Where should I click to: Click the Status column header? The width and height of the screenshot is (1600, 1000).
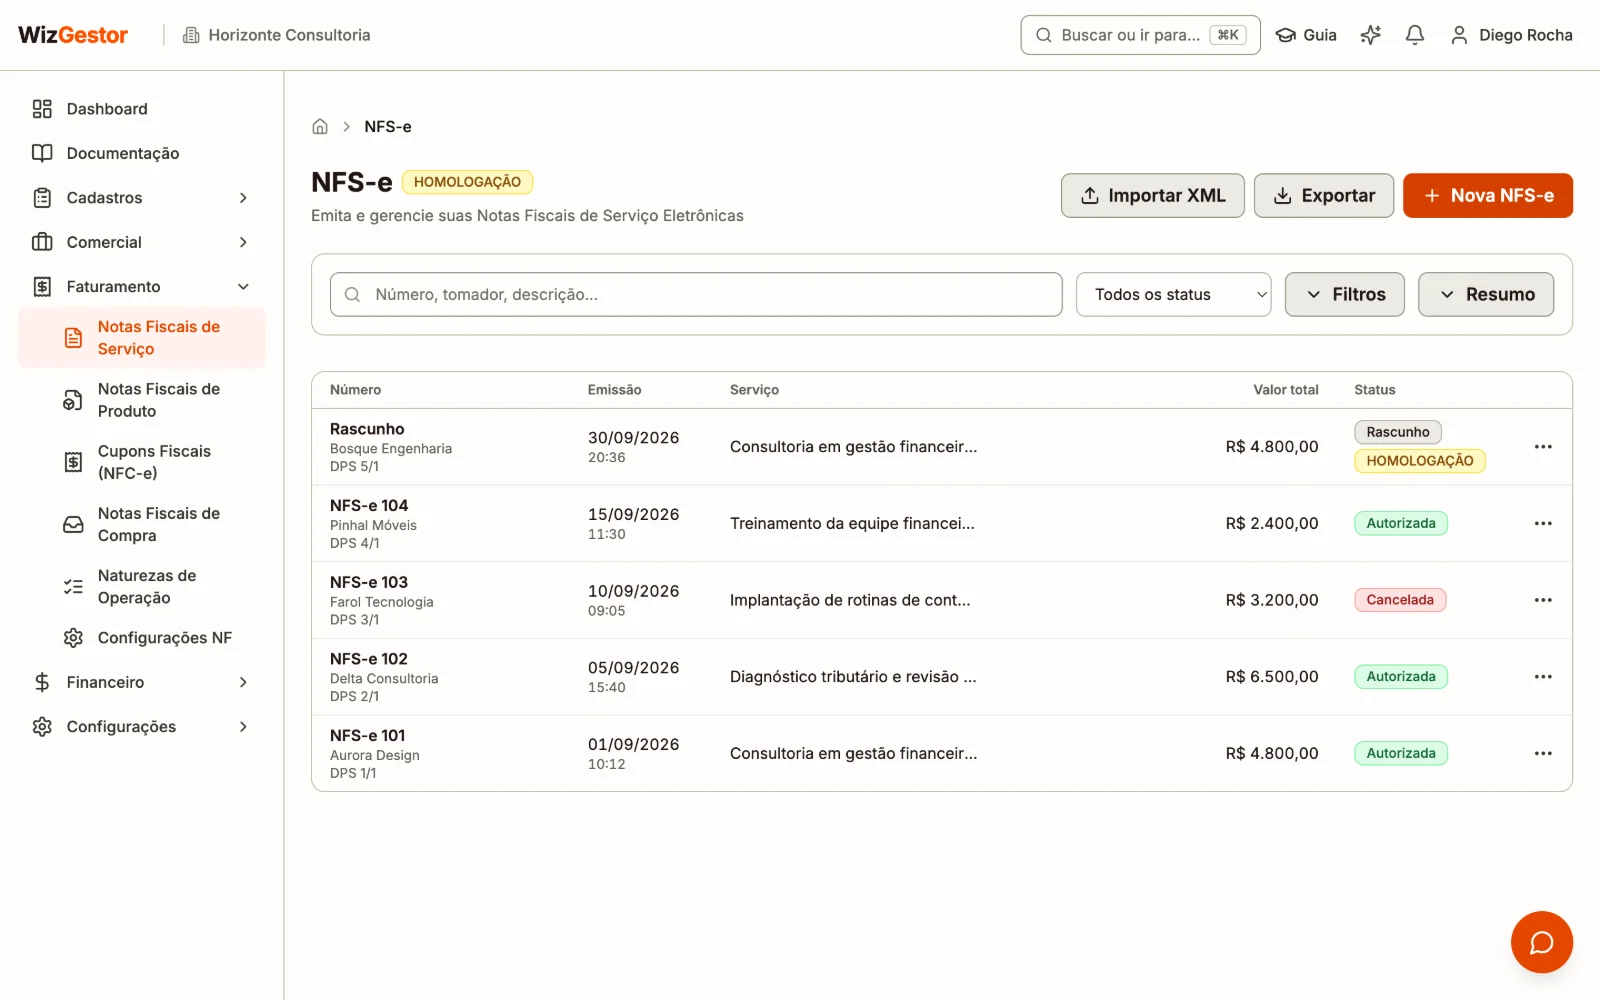click(x=1375, y=390)
